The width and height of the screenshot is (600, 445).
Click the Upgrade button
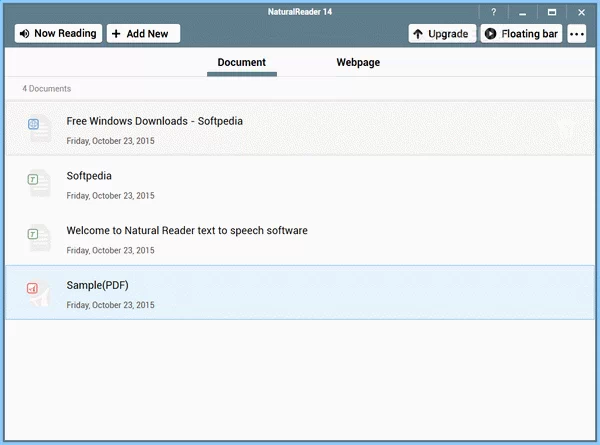pyautogui.click(x=441, y=34)
